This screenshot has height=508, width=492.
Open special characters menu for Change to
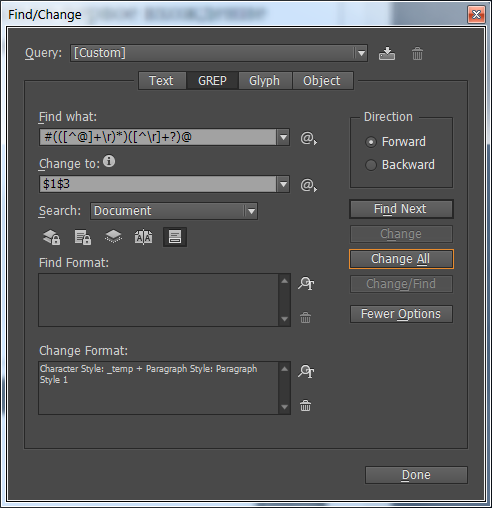308,185
